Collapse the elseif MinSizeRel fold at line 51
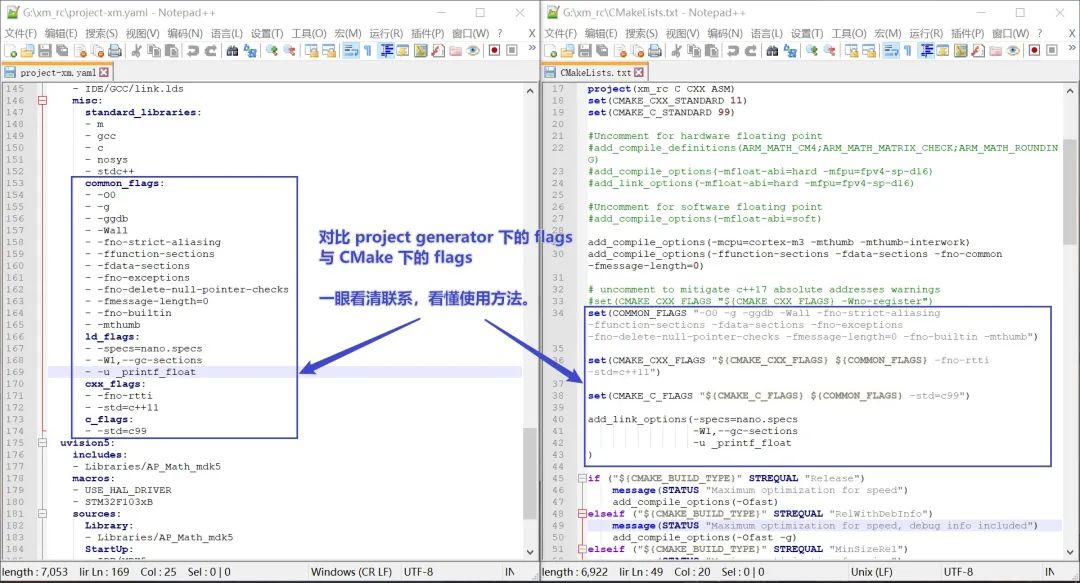This screenshot has width=1080, height=583. coord(582,549)
